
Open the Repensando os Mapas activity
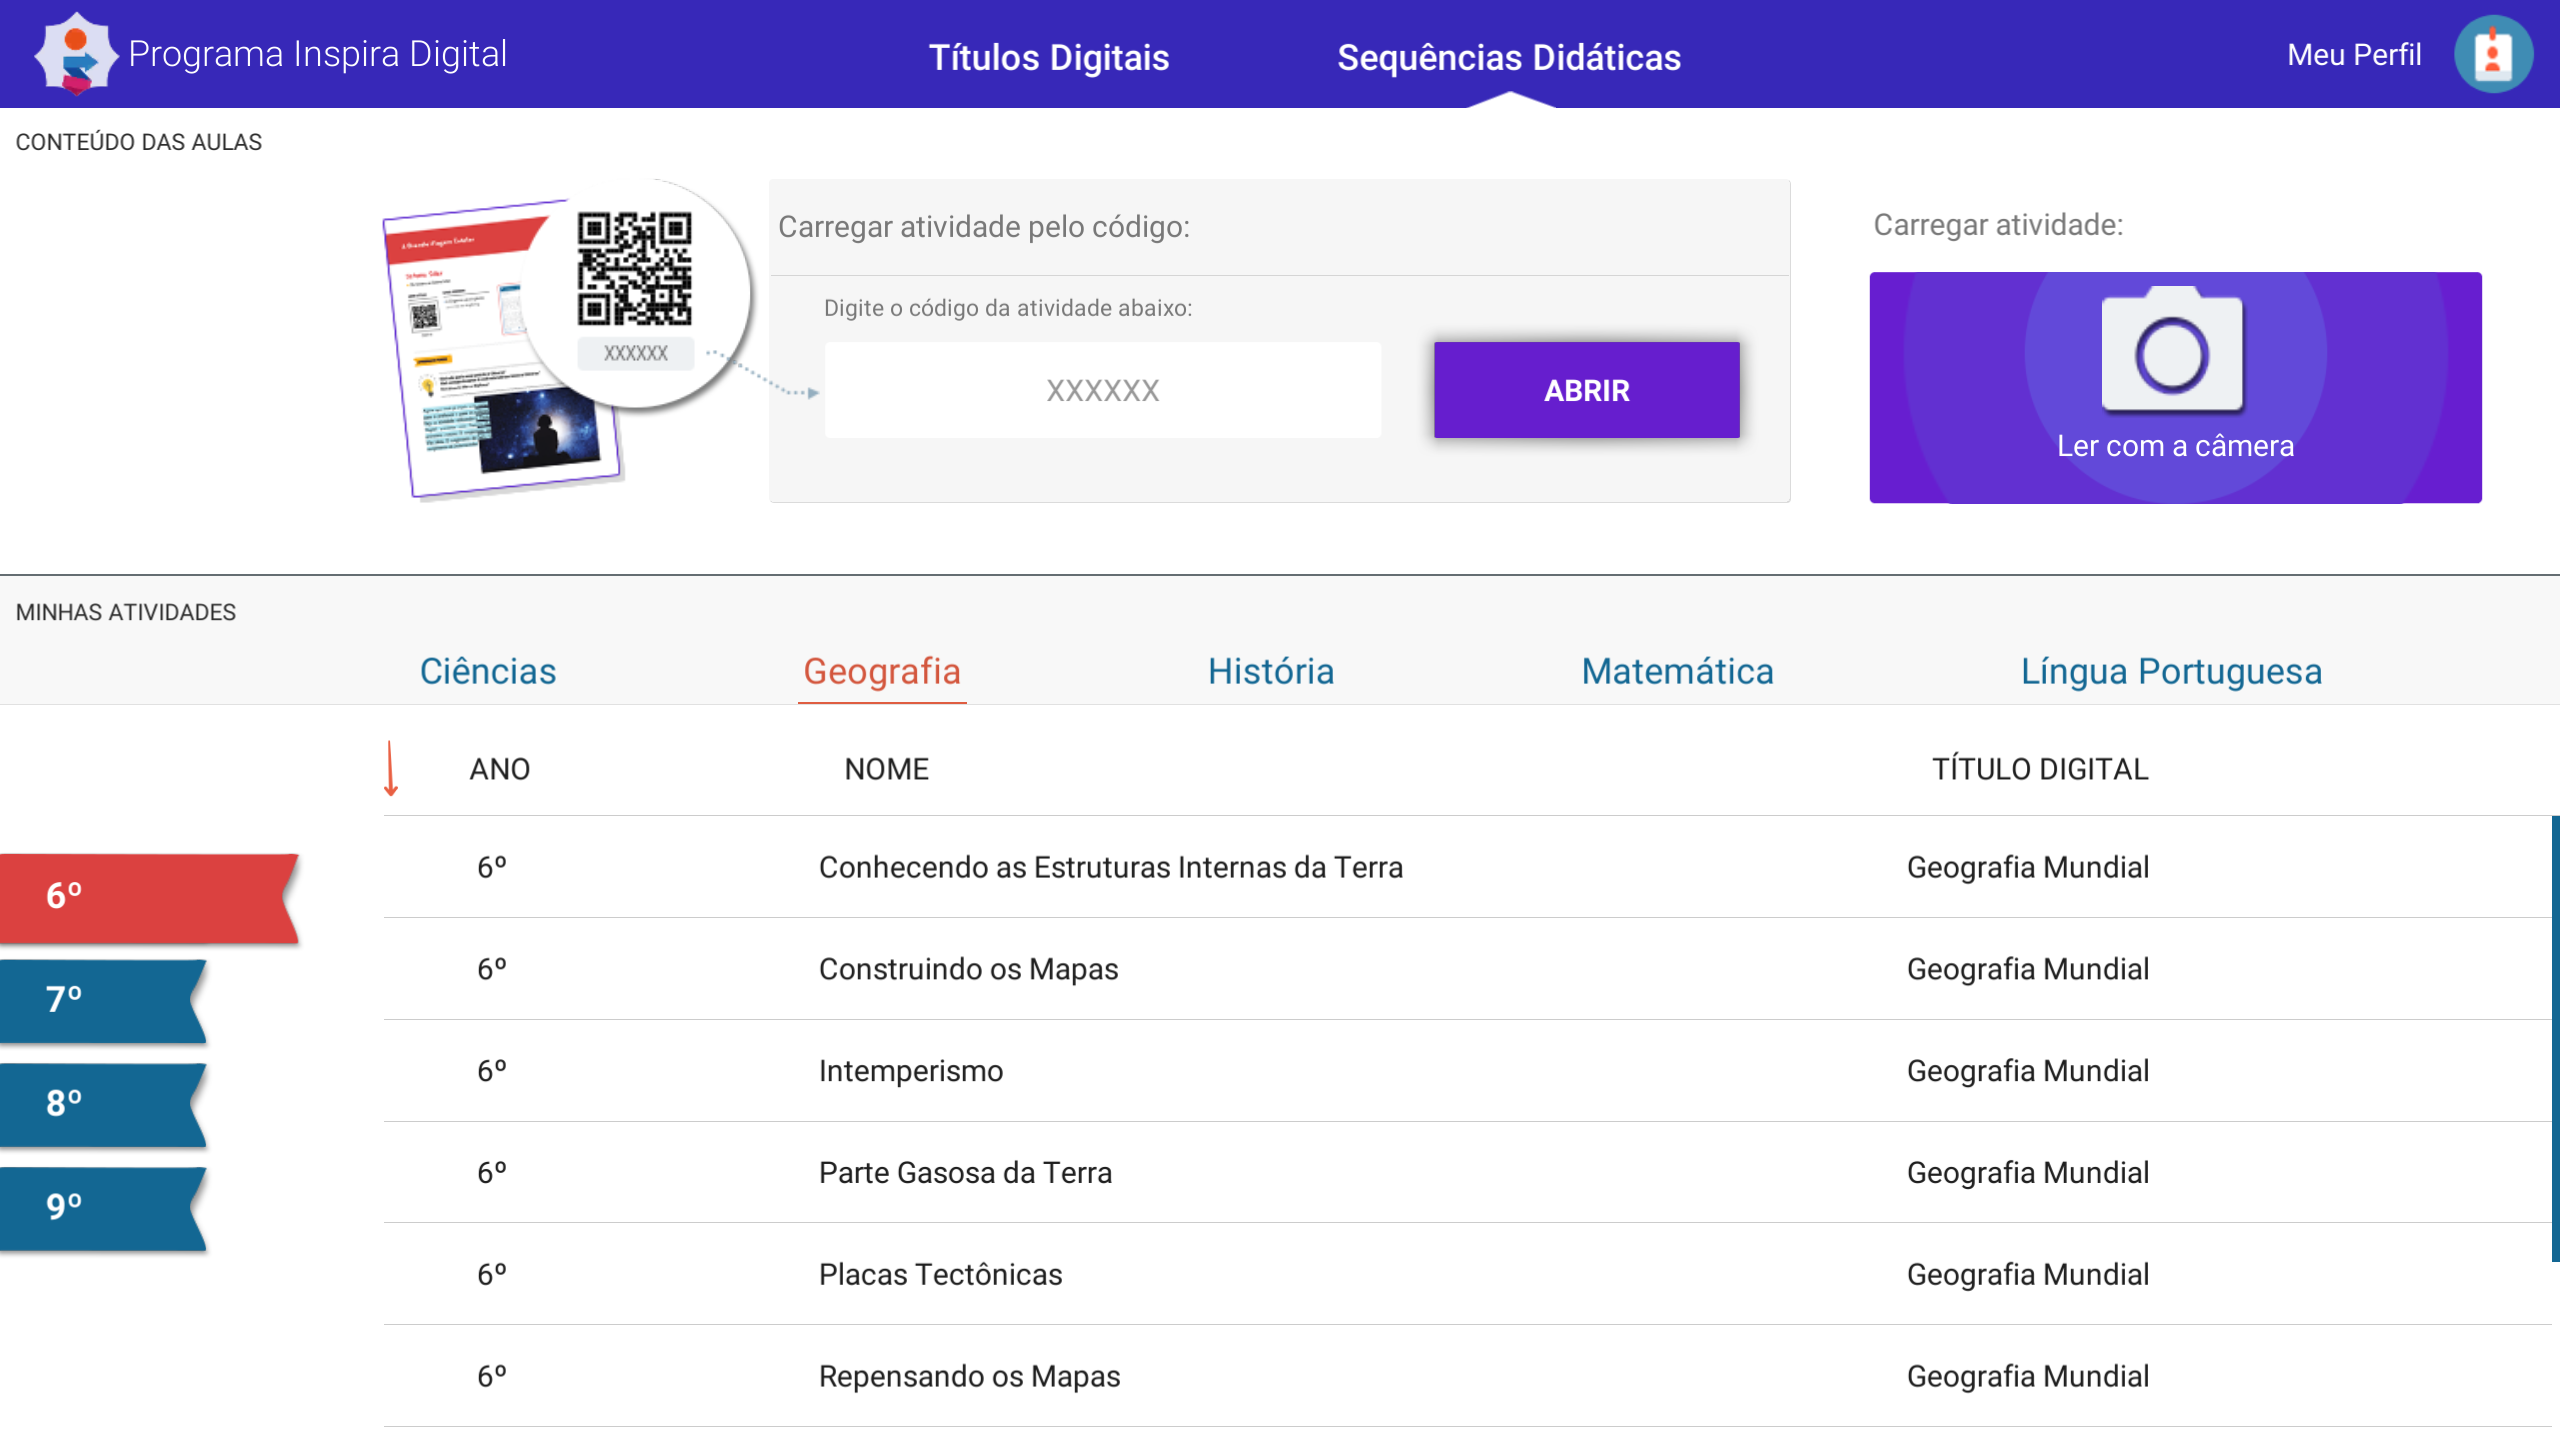point(969,1377)
